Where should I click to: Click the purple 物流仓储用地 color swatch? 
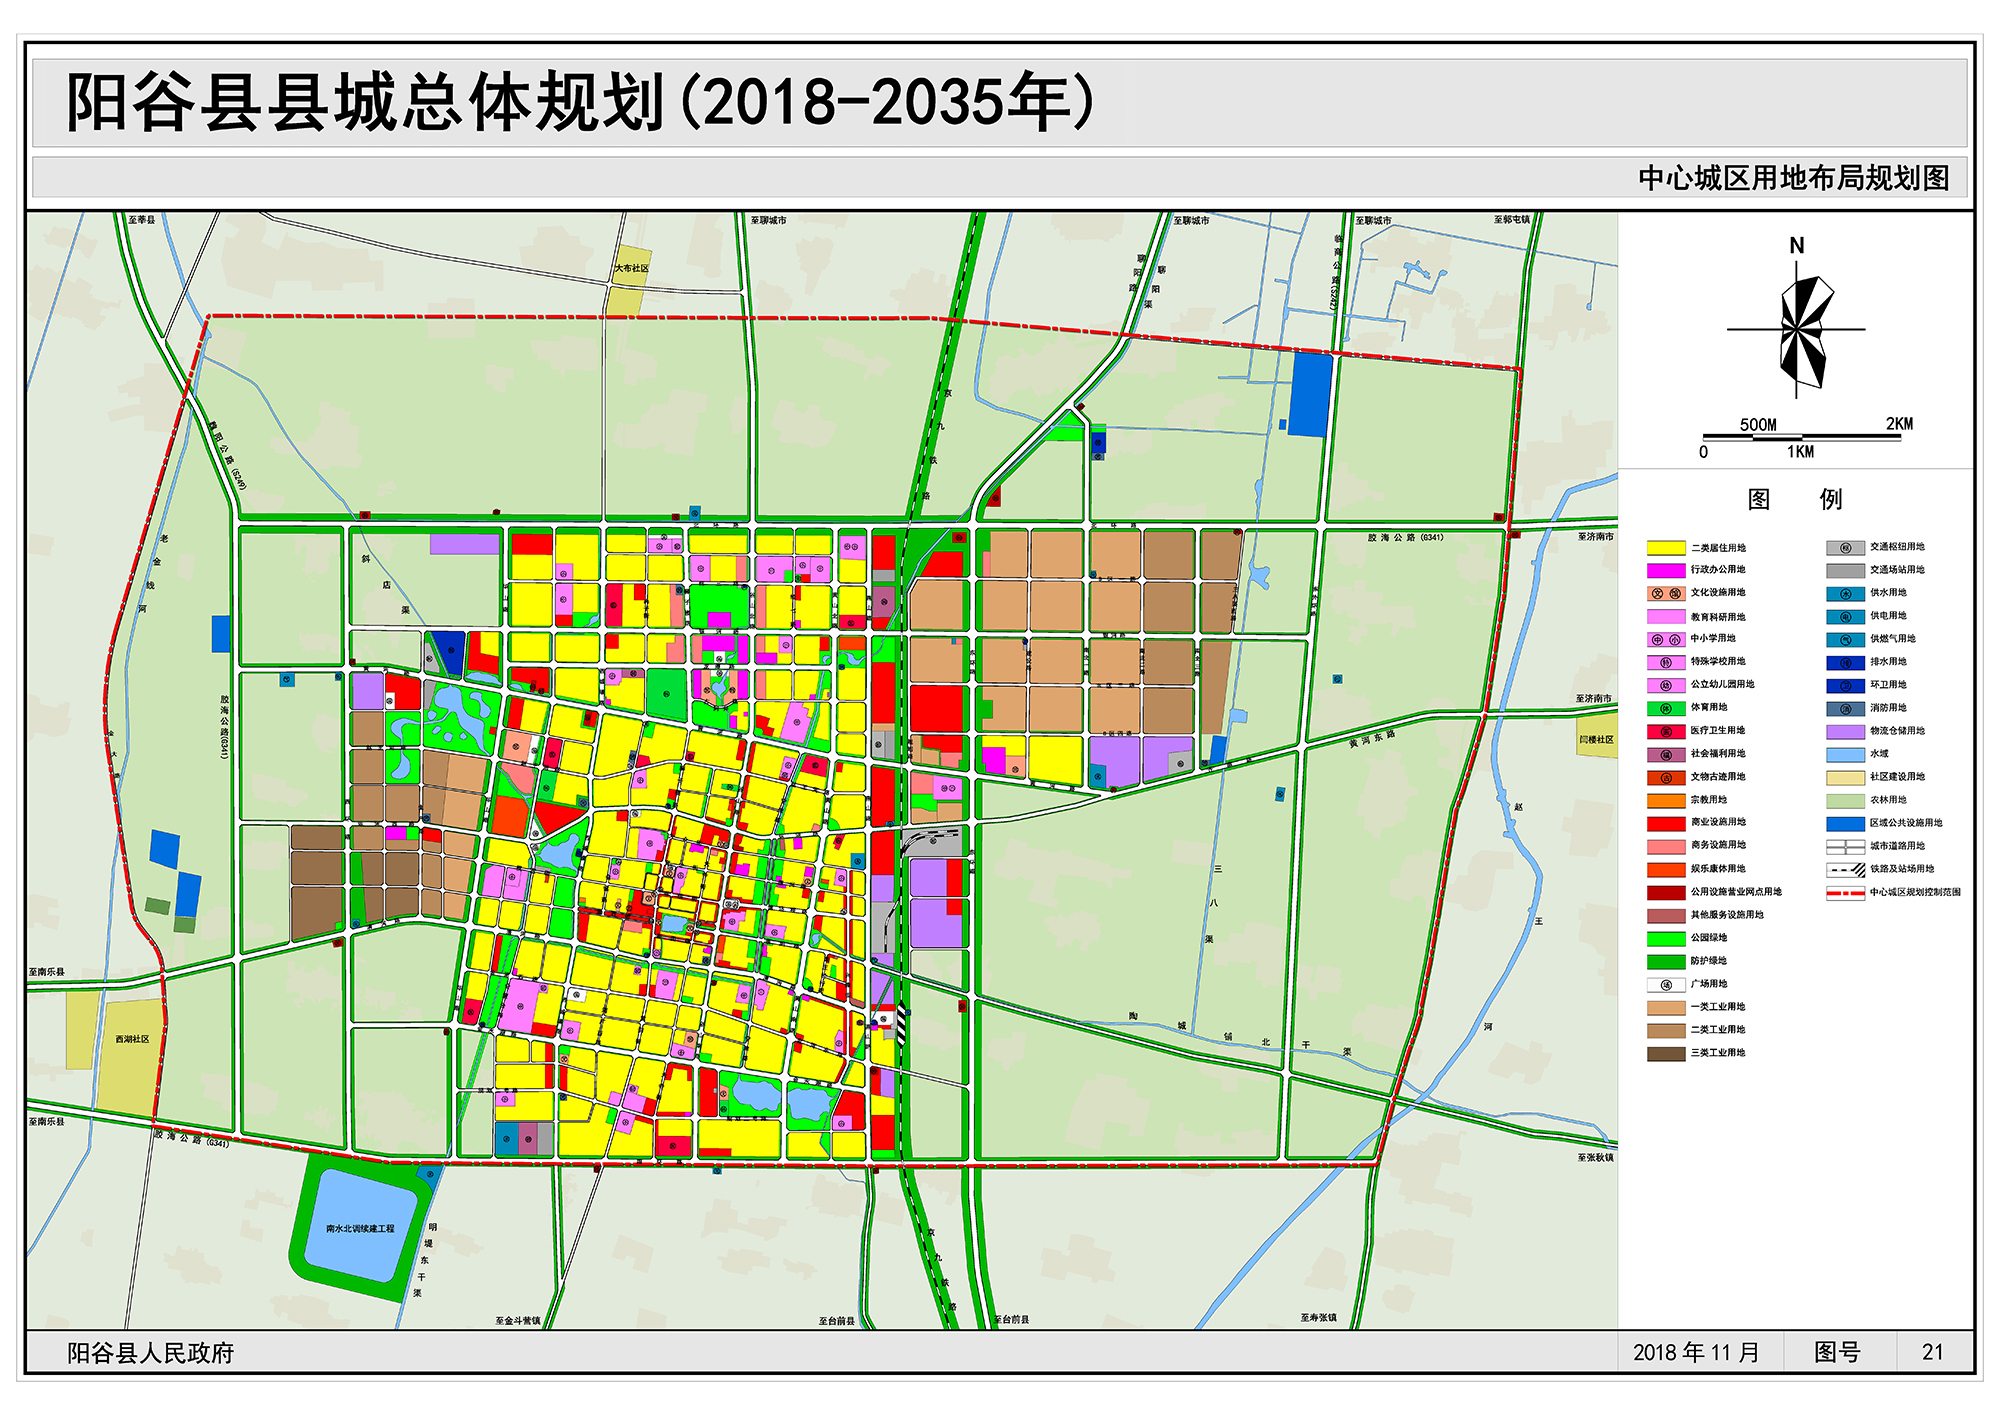(x=1845, y=731)
